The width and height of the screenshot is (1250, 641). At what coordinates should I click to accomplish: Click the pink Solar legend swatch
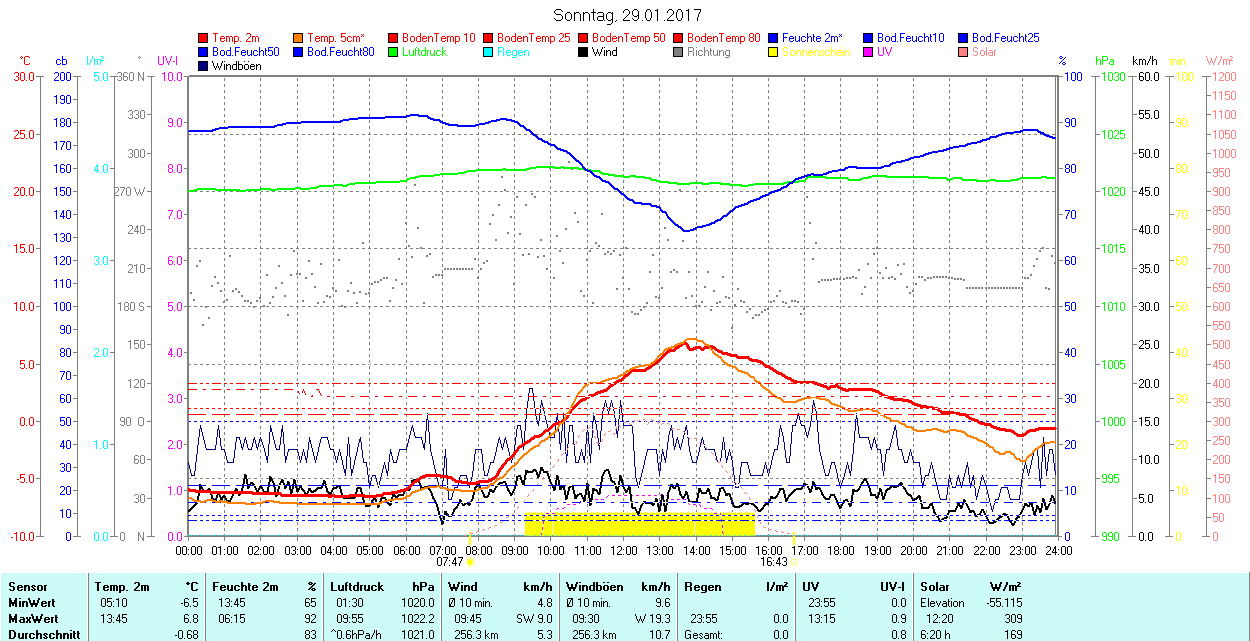(x=962, y=52)
